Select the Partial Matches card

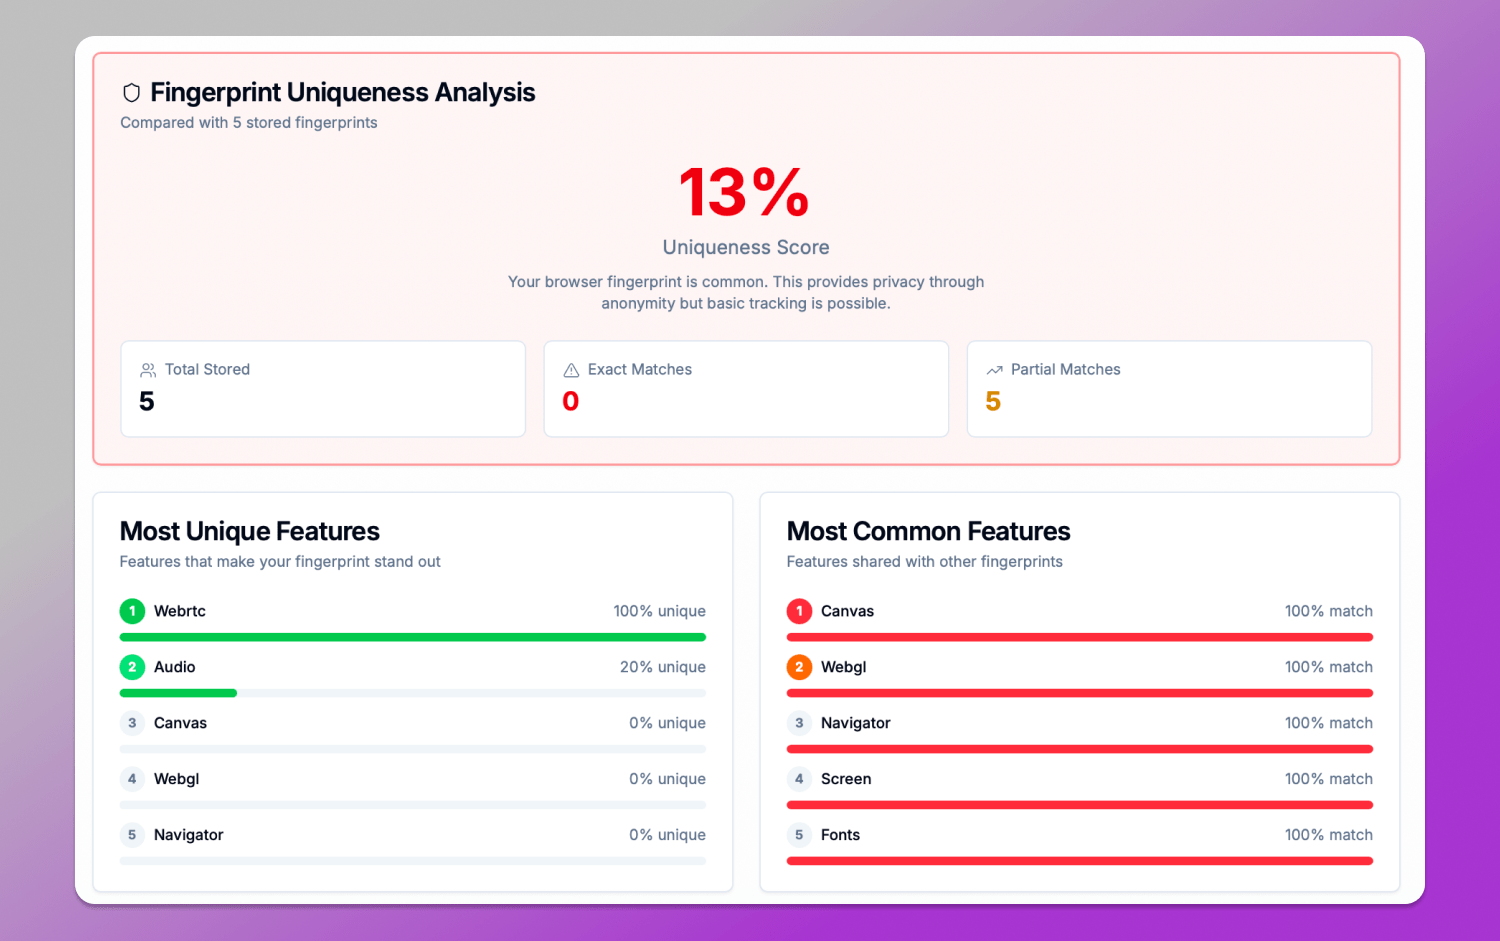(x=1169, y=389)
